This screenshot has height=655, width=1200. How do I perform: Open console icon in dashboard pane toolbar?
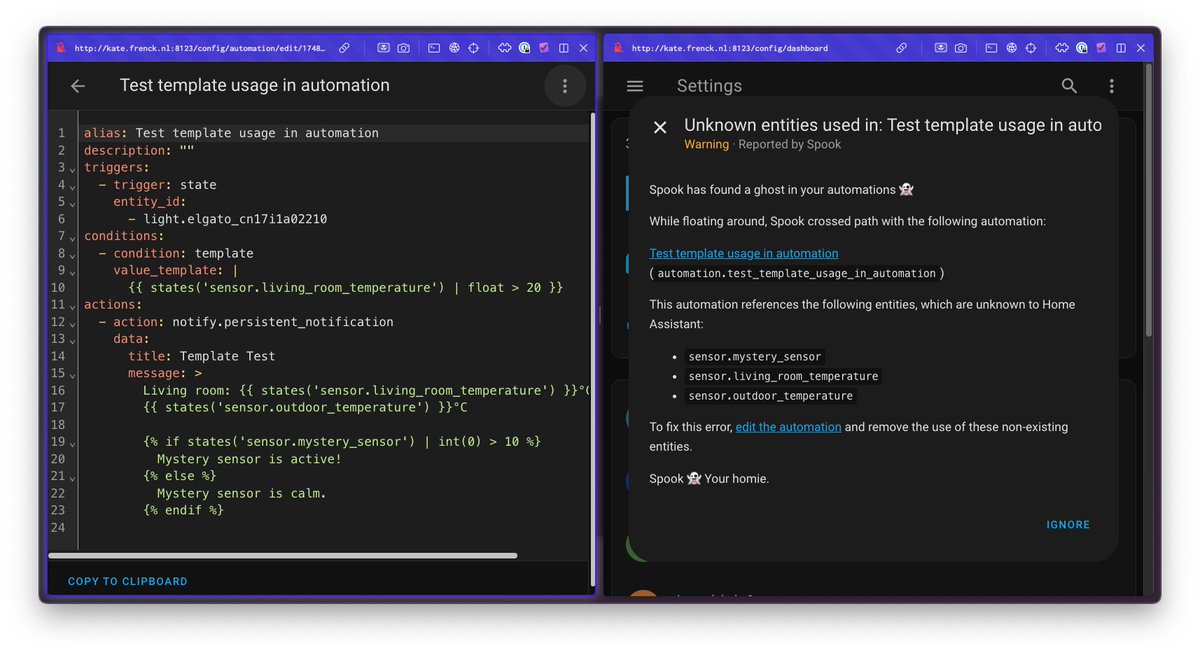(x=991, y=47)
